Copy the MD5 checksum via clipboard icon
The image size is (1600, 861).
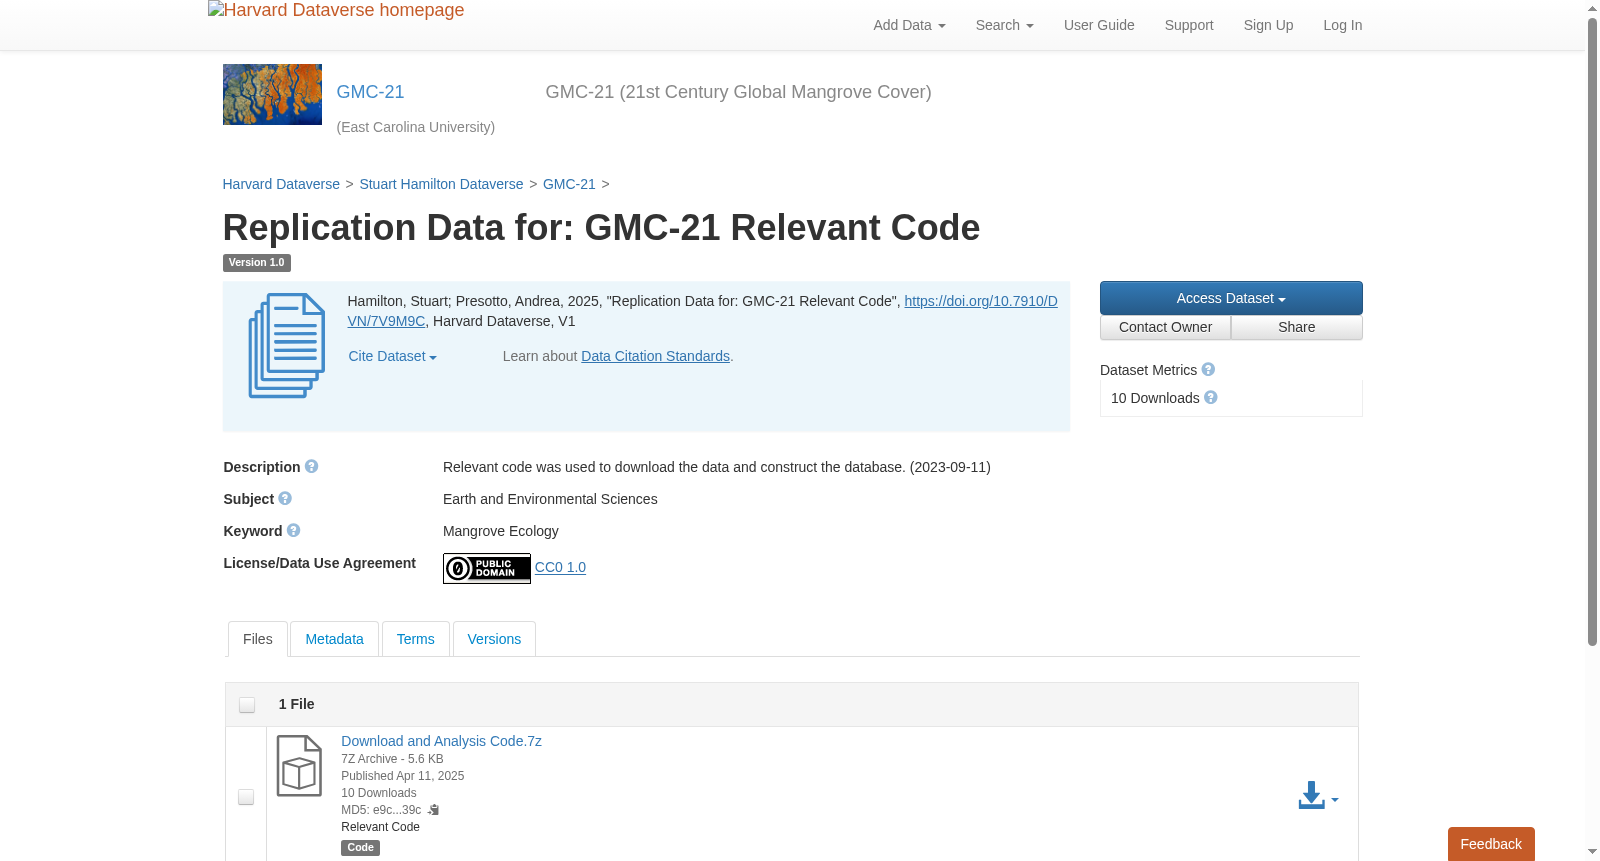coord(434,810)
